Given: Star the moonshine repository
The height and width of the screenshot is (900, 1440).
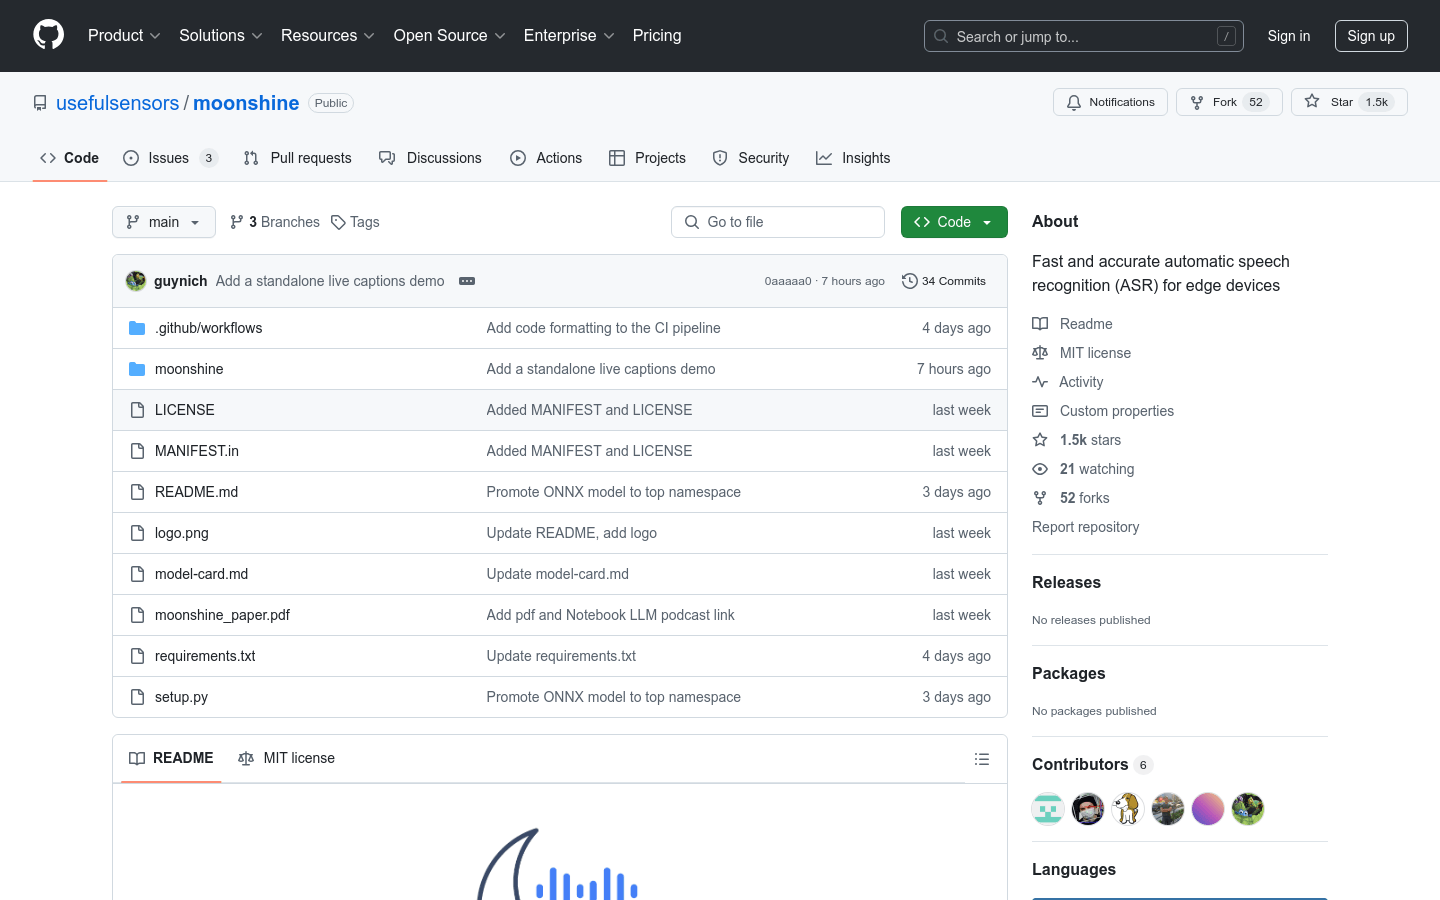Looking at the screenshot, I should coord(1349,102).
